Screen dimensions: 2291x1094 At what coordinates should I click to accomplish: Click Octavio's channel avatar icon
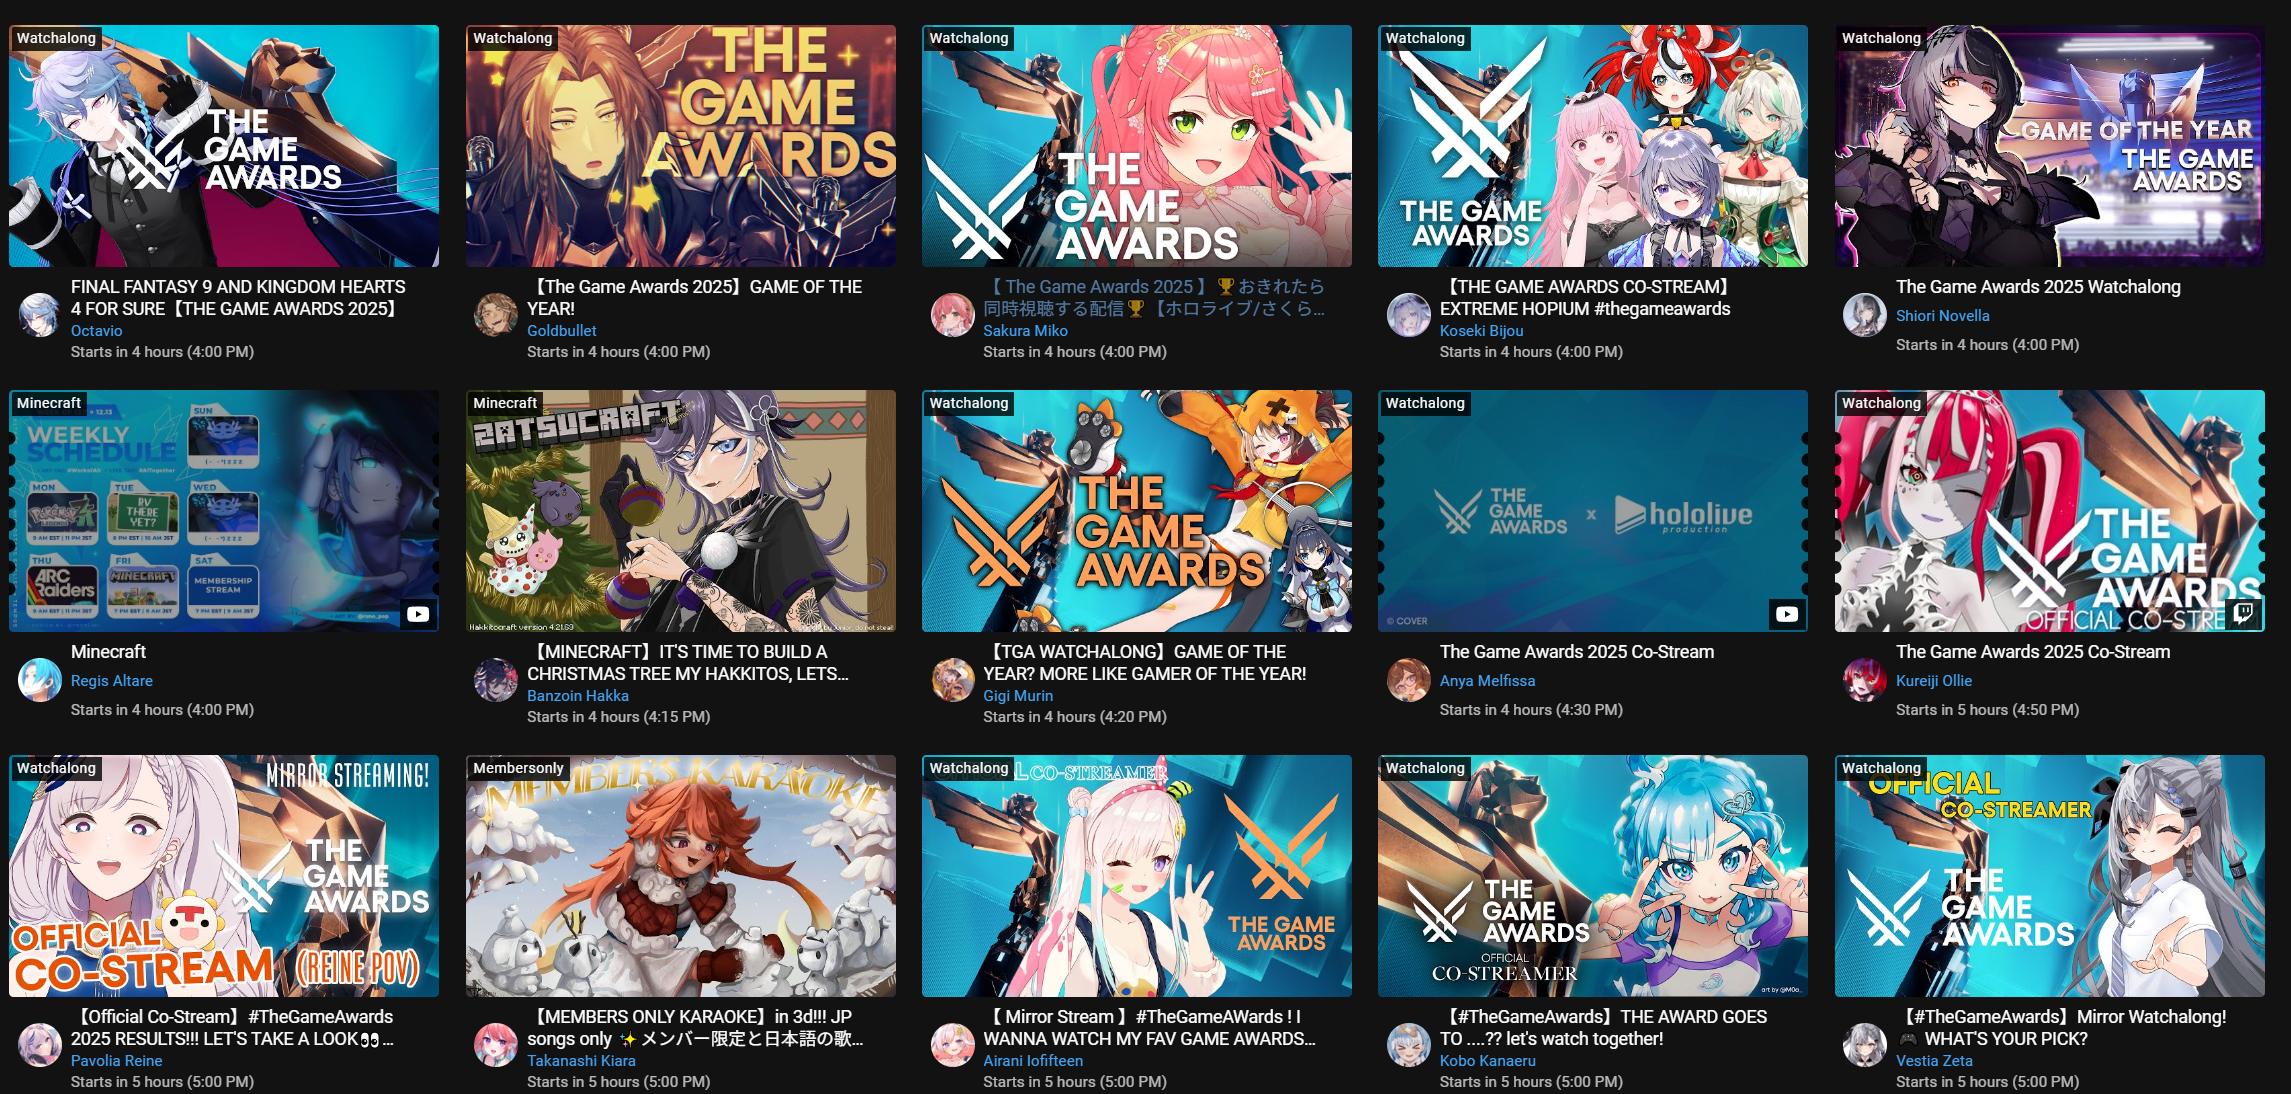[40, 315]
